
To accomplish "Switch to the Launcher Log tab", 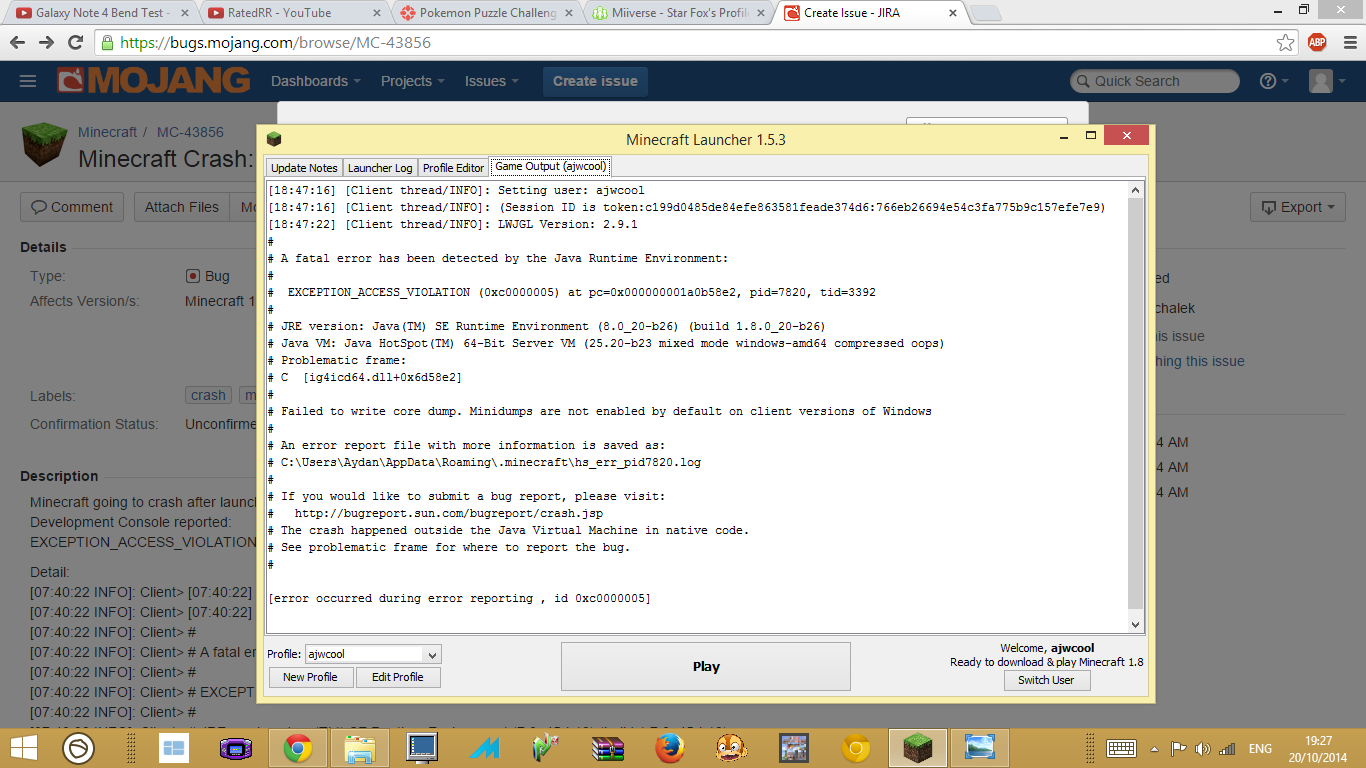I will coord(380,168).
